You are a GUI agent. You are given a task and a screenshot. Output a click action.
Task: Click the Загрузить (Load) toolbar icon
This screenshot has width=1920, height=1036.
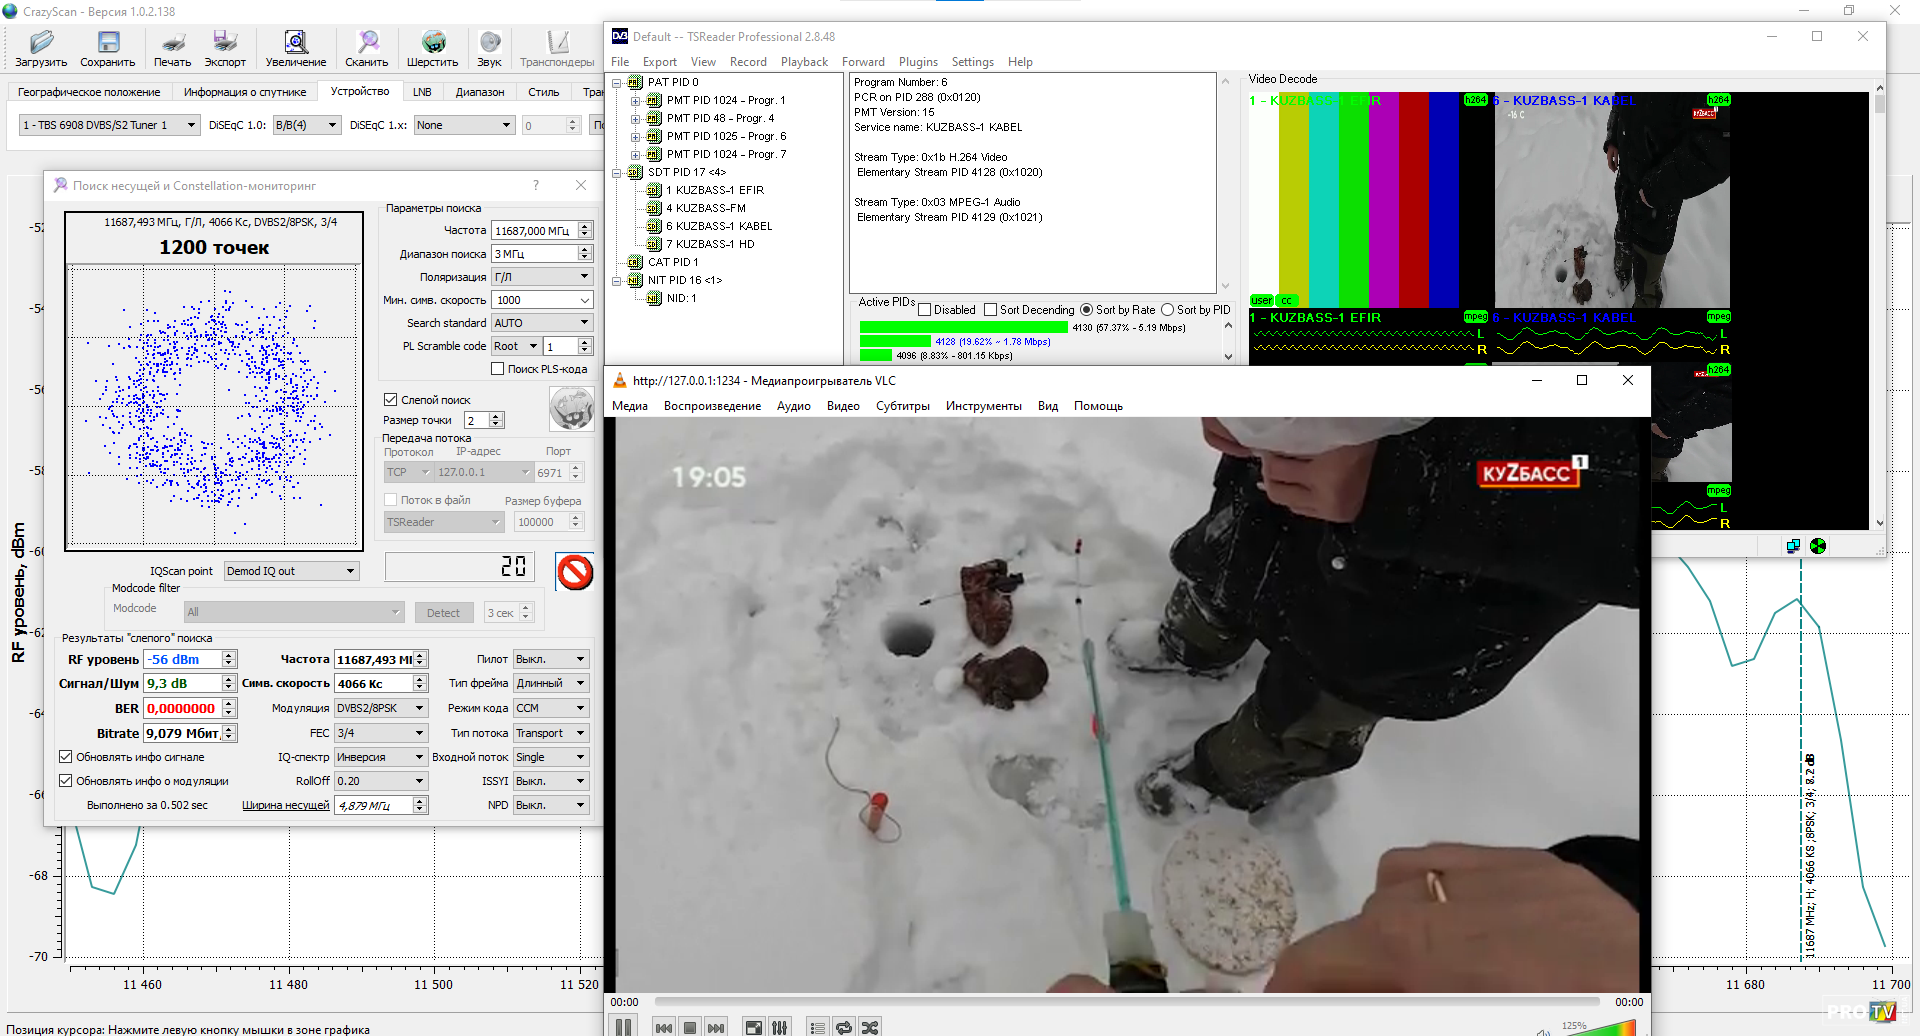click(x=41, y=47)
